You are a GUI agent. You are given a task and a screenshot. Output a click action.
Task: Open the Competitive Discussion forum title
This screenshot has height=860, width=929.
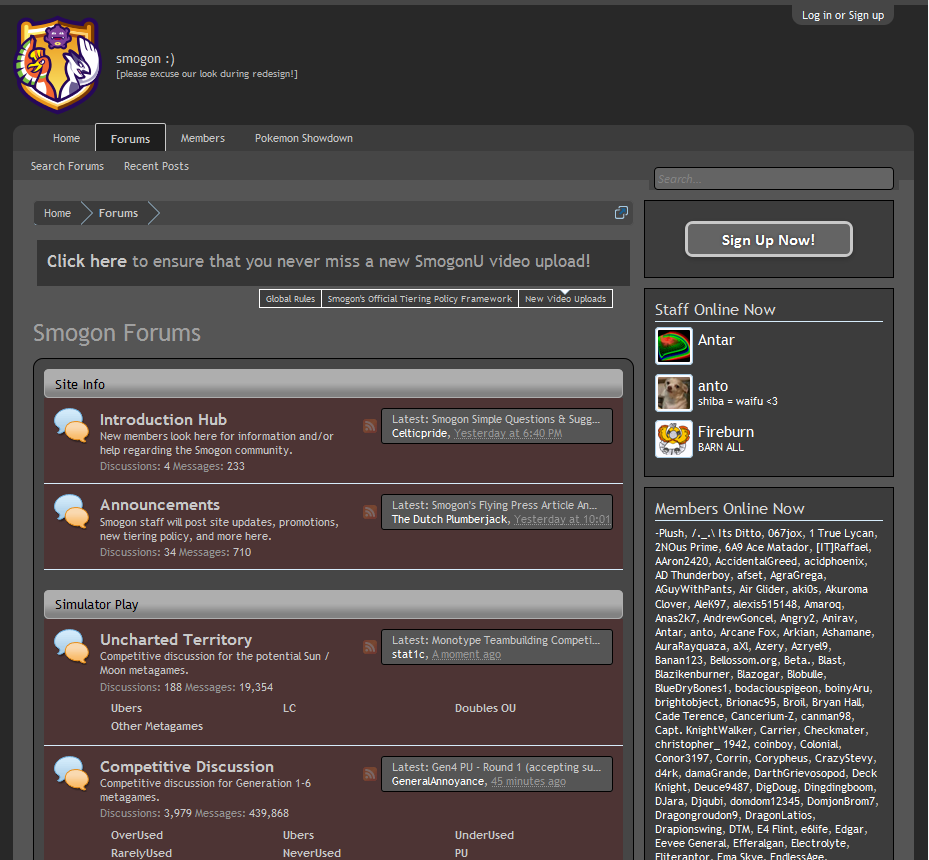[x=187, y=766]
